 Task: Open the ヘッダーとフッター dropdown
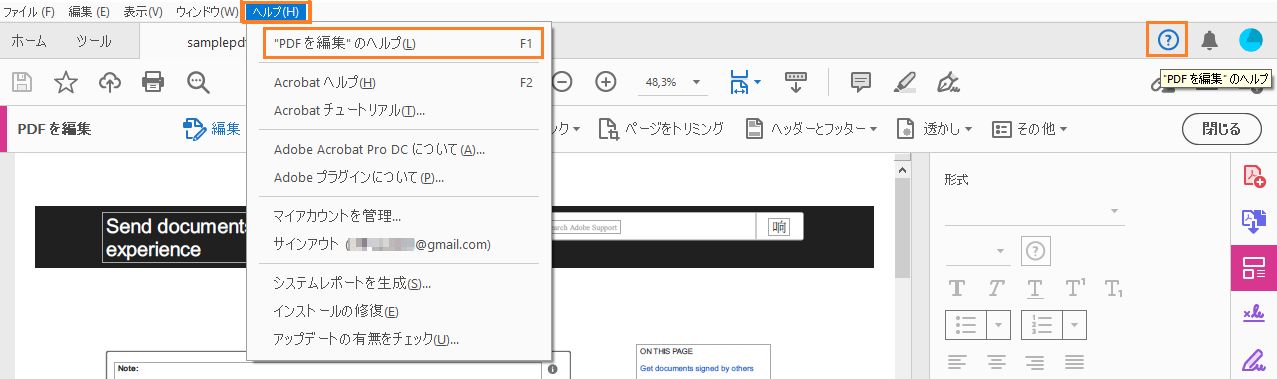pos(812,129)
